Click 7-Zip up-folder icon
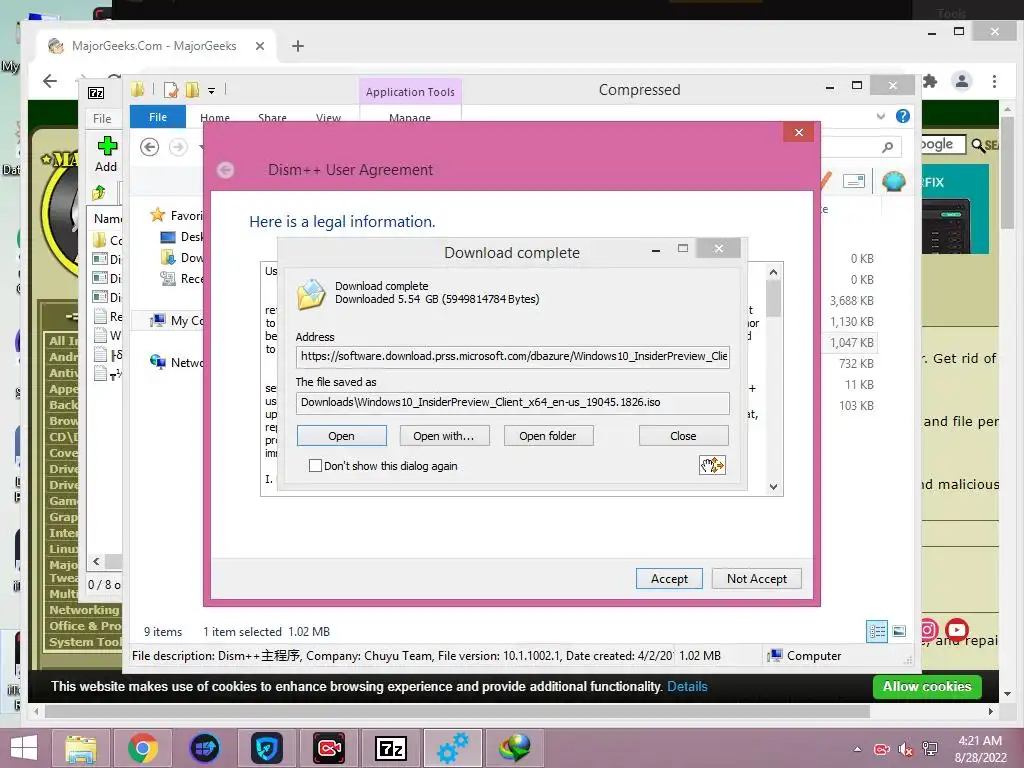The image size is (1024, 768). point(99,192)
